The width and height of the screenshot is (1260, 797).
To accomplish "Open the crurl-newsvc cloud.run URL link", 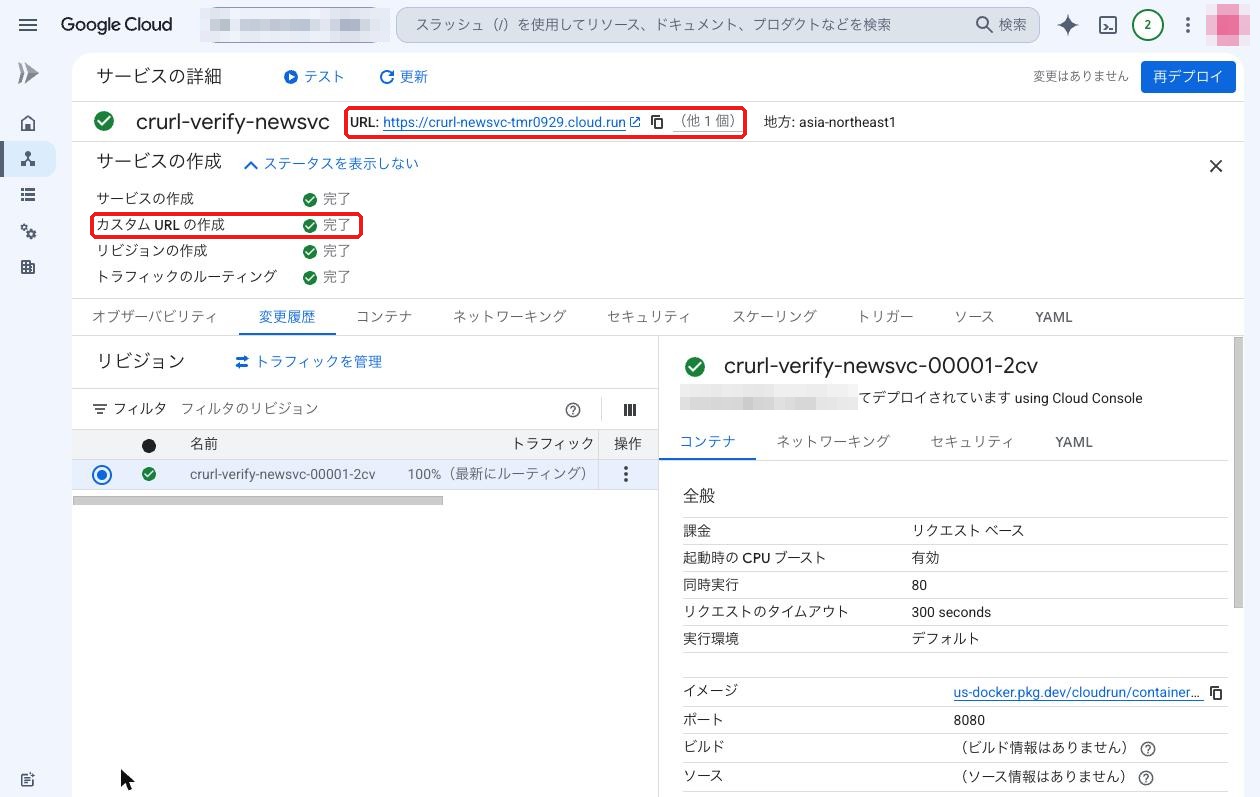I will [x=504, y=122].
